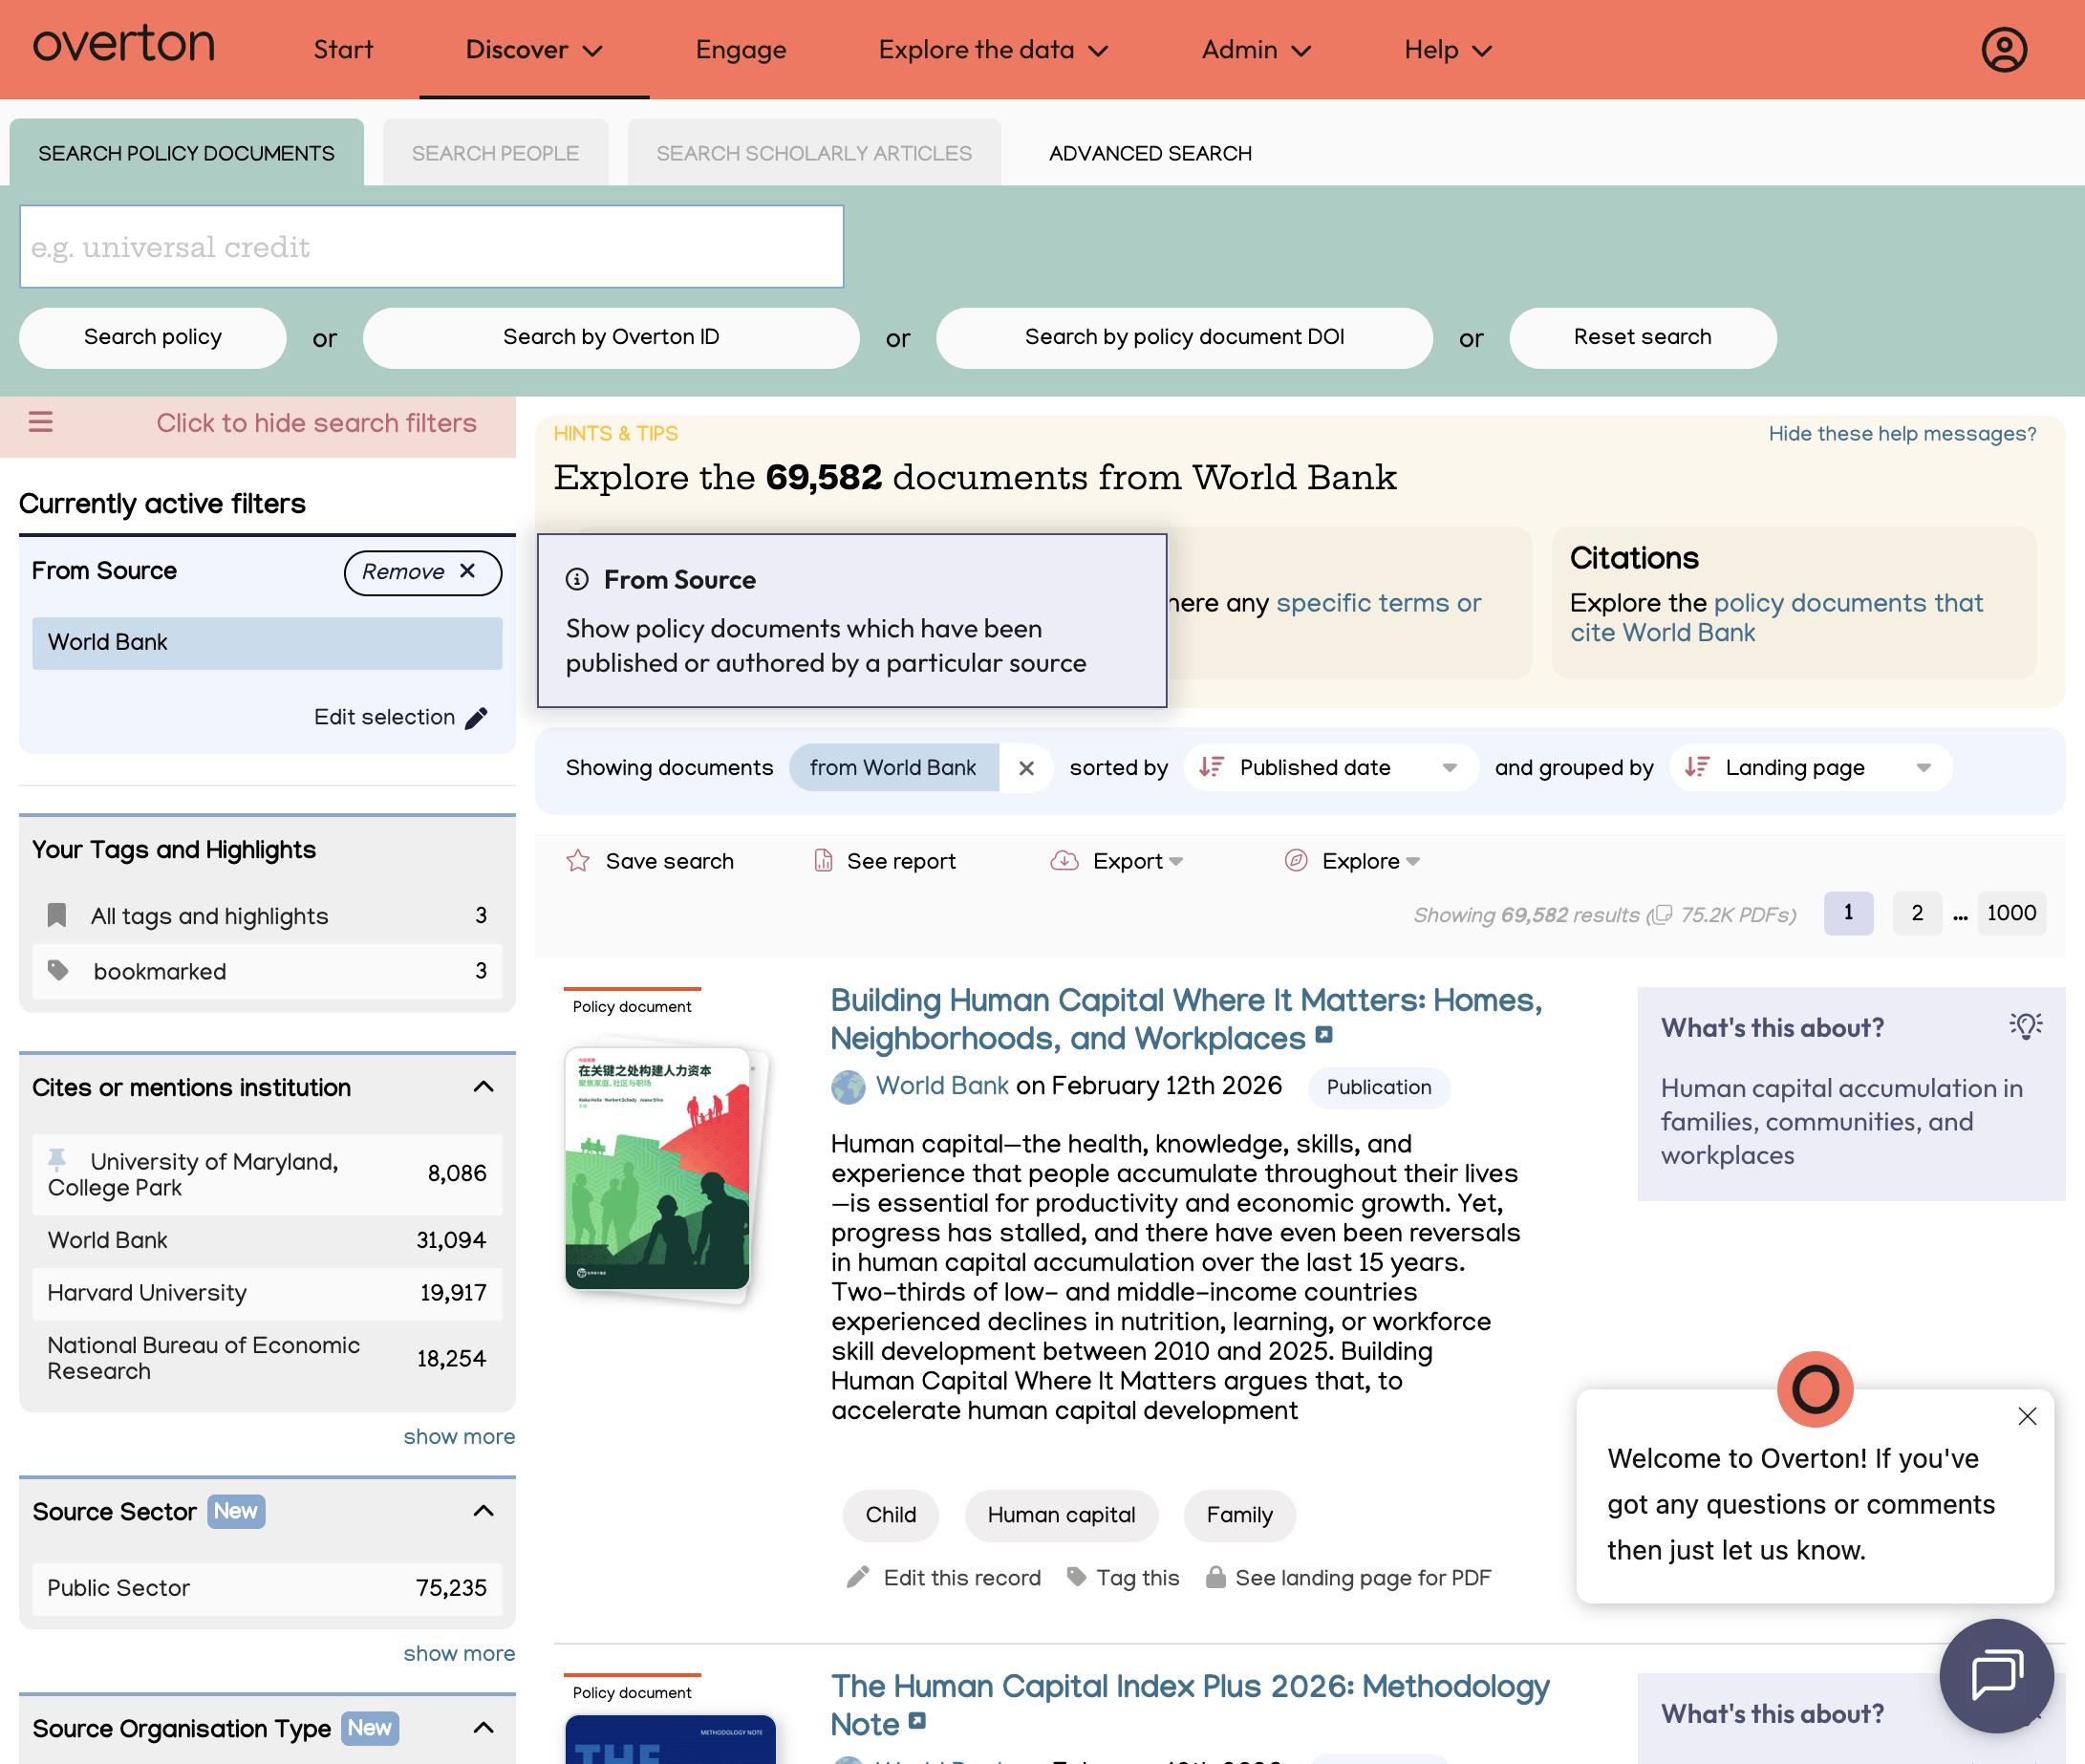2085x1764 pixels.
Task: Click the Reset search button
Action: (x=1643, y=338)
